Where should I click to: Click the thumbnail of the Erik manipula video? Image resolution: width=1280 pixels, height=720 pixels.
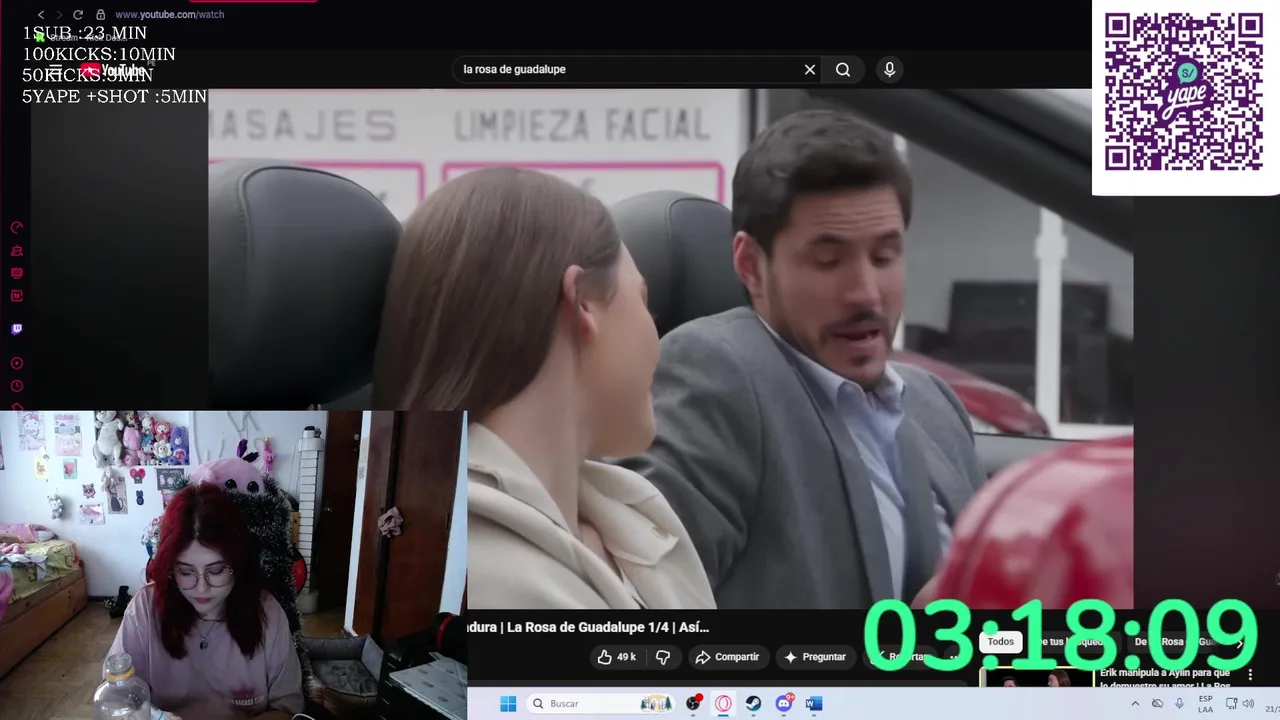[x=1036, y=679]
